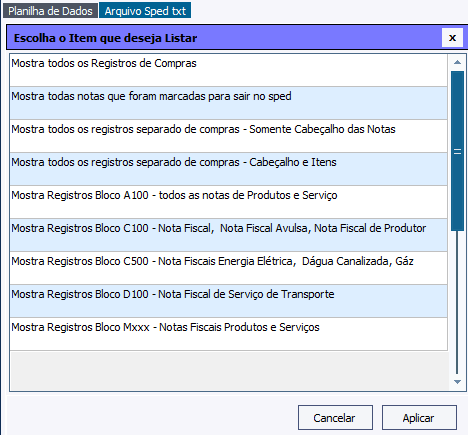Pick Bloco D100 Serviço de Transporte
The width and height of the screenshot is (468, 435).
pyautogui.click(x=229, y=301)
